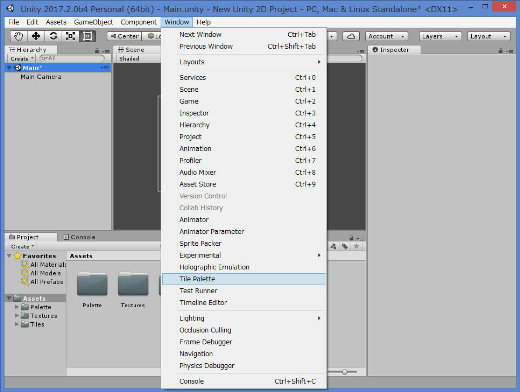This screenshot has width=520, height=392.
Task: Select the Hand tool in toolbar
Action: 19,36
